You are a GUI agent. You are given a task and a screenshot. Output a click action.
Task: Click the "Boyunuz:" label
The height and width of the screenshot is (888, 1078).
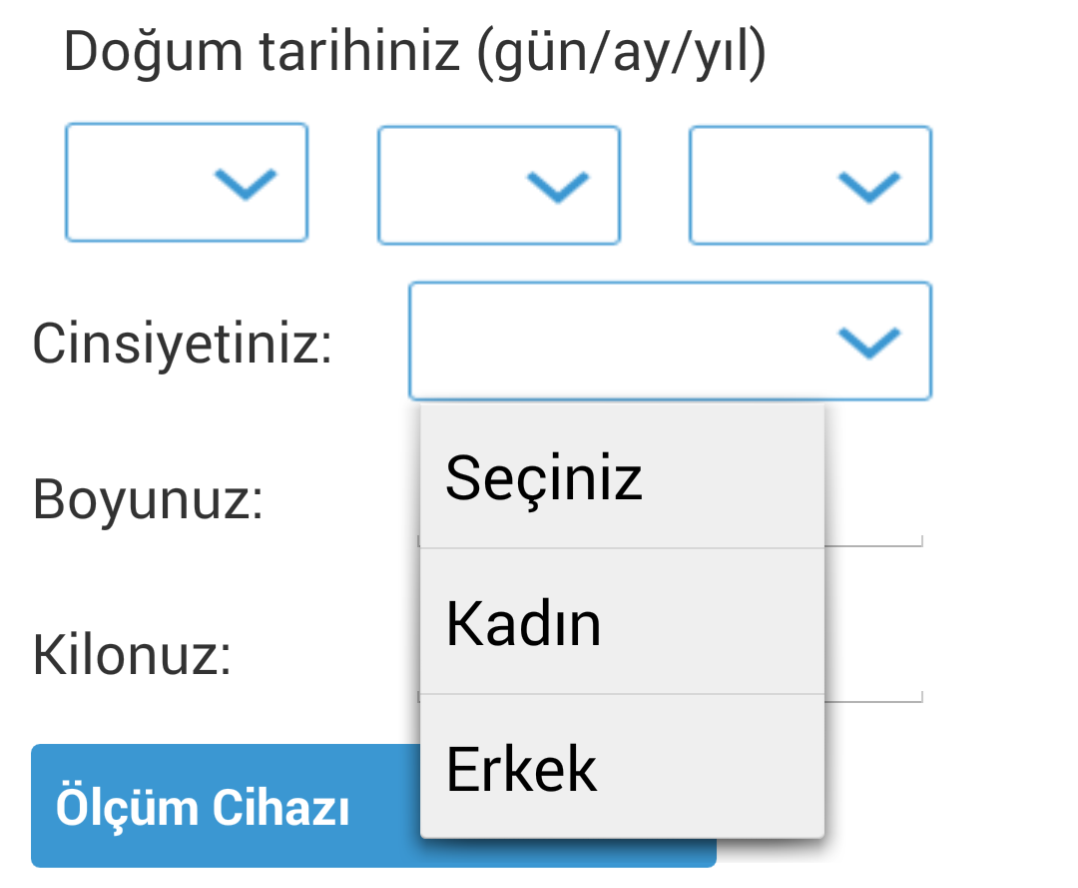[x=148, y=498]
